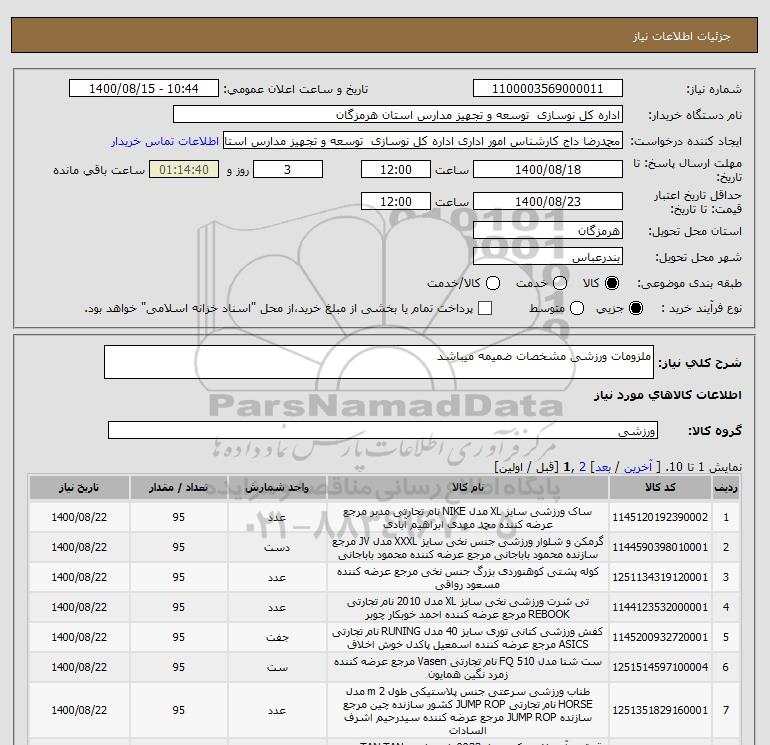Click the response deadline time 12:00 field

click(396, 170)
